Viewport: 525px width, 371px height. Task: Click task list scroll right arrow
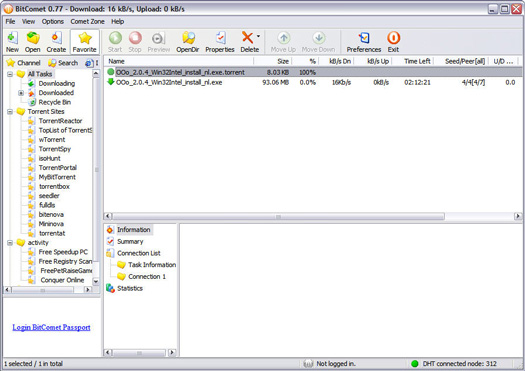[518, 216]
